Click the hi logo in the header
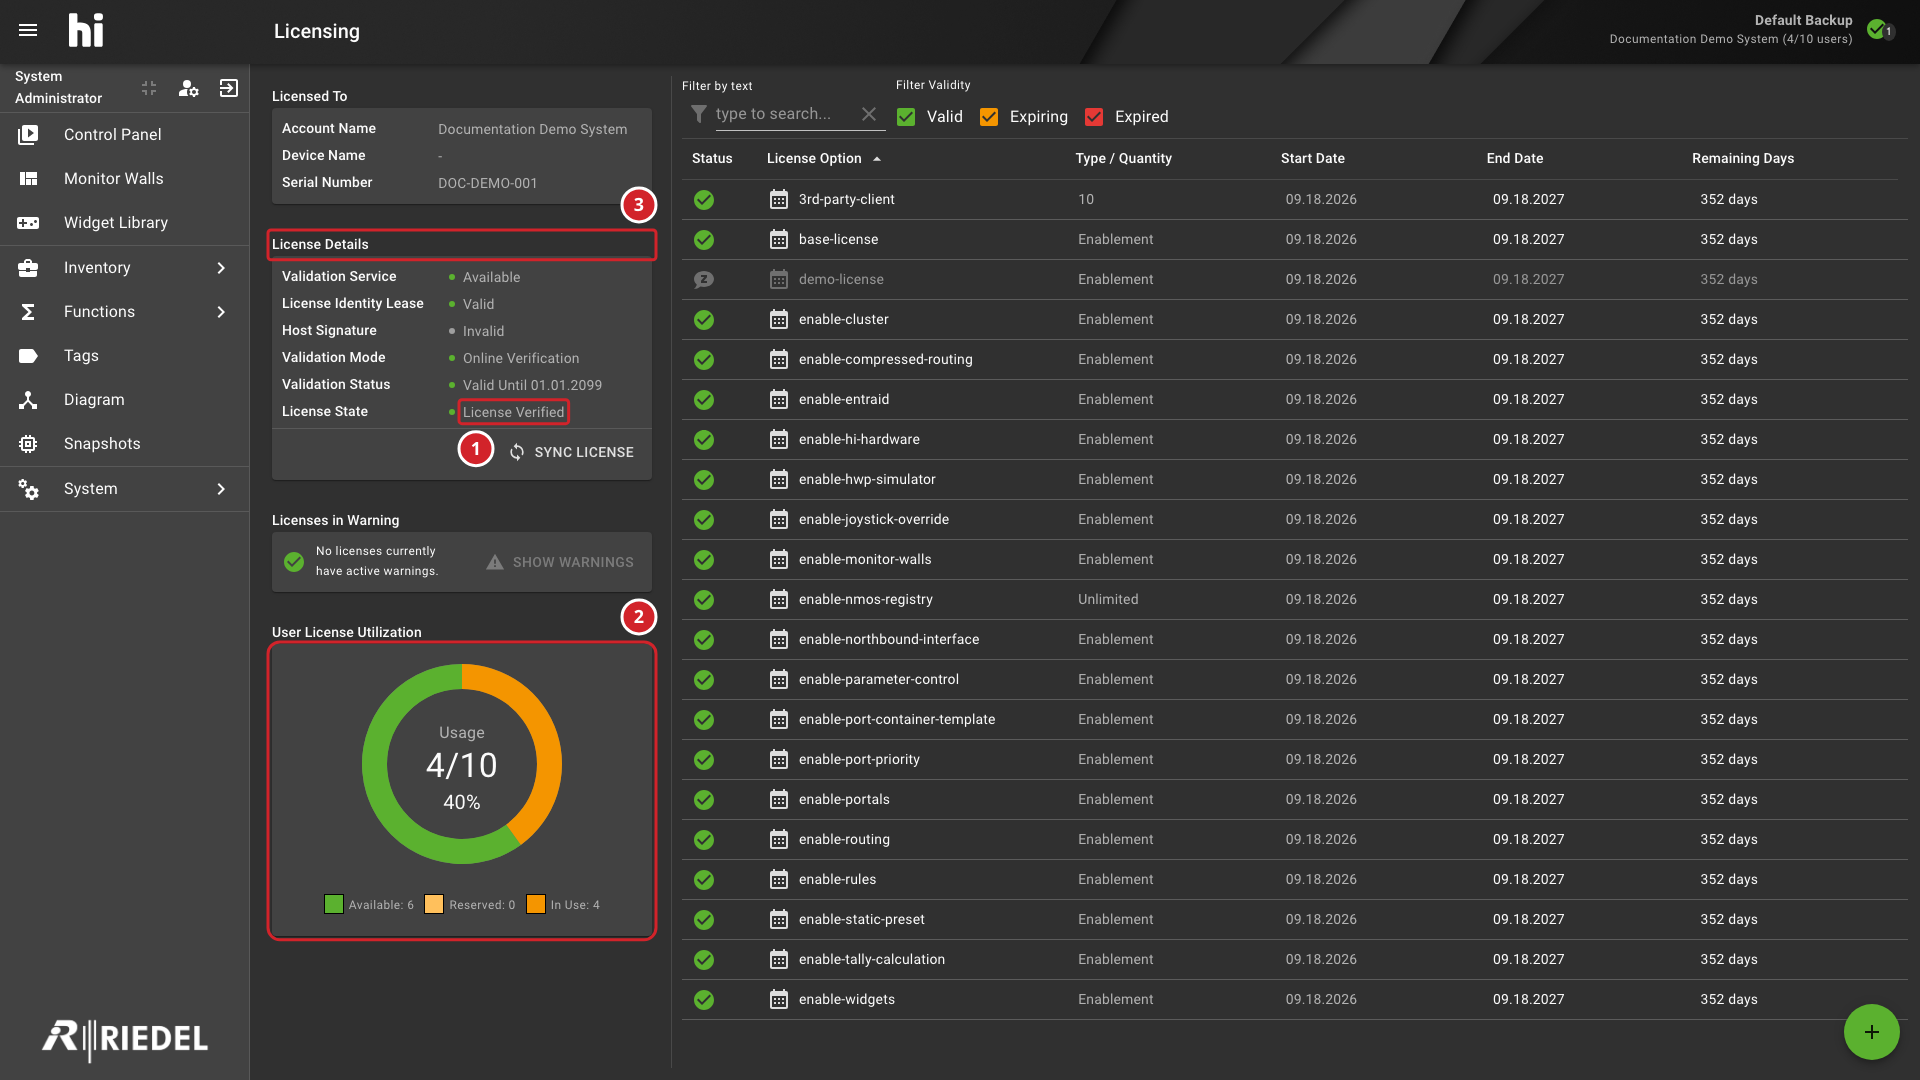The height and width of the screenshot is (1080, 1920). tap(86, 30)
